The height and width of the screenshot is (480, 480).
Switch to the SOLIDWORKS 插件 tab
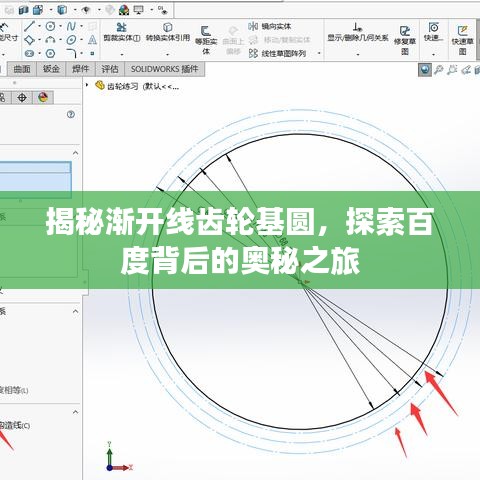coord(164,69)
